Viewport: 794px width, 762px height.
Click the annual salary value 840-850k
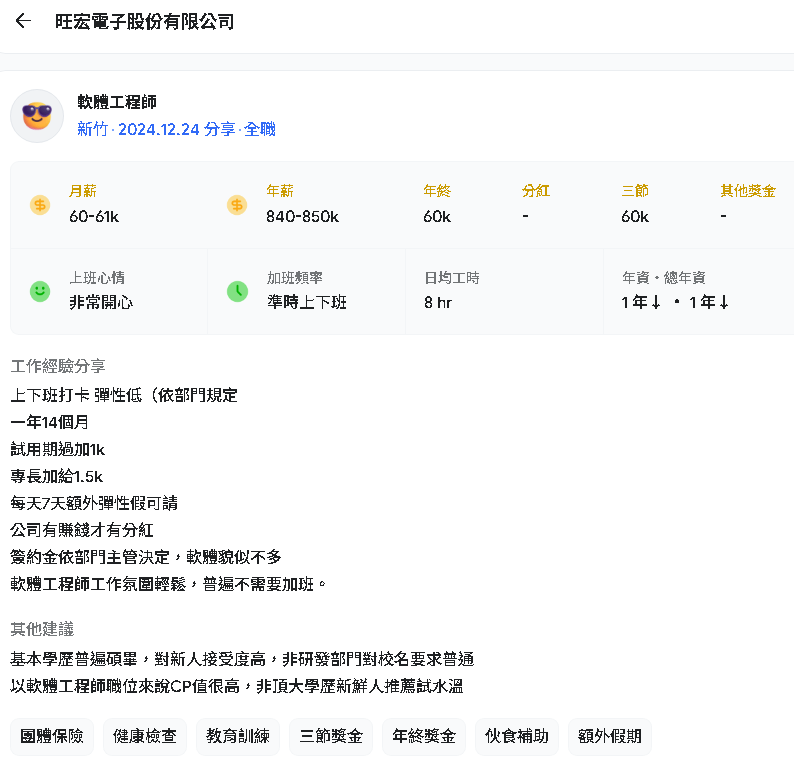click(303, 217)
